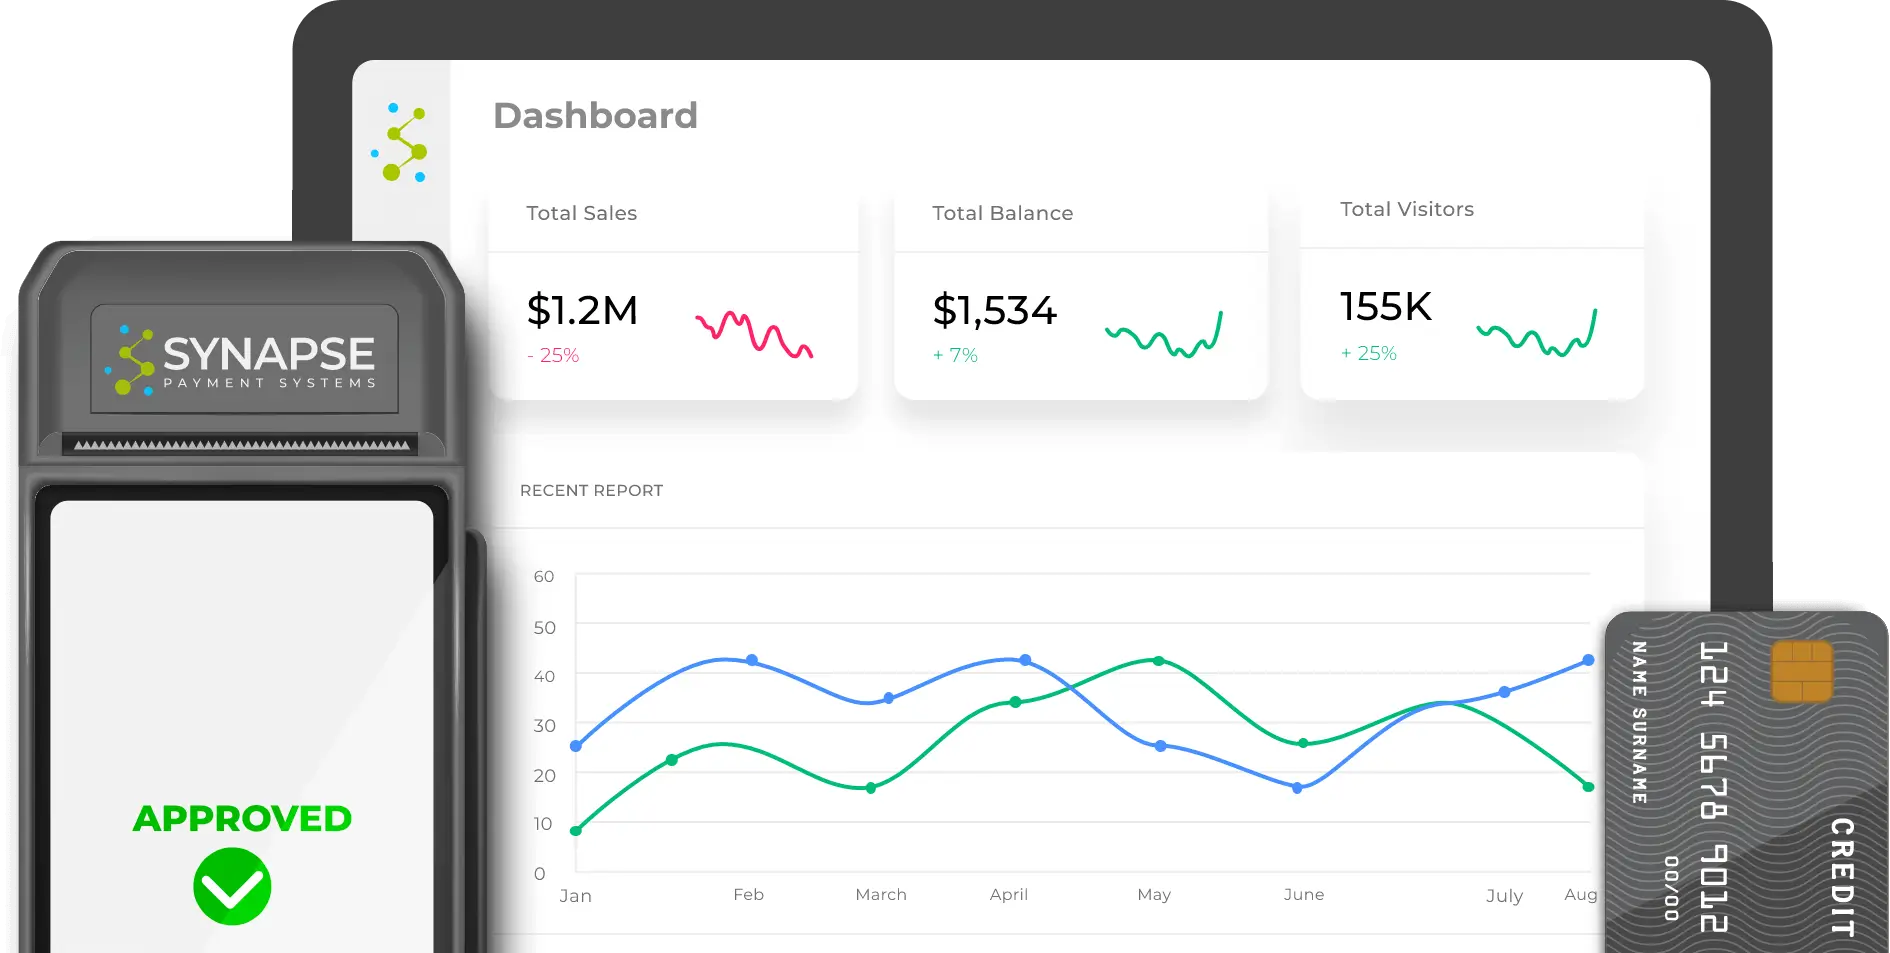This screenshot has width=1890, height=953.
Task: Click the Synapse logo in the dashboard sidebar
Action: tap(400, 143)
